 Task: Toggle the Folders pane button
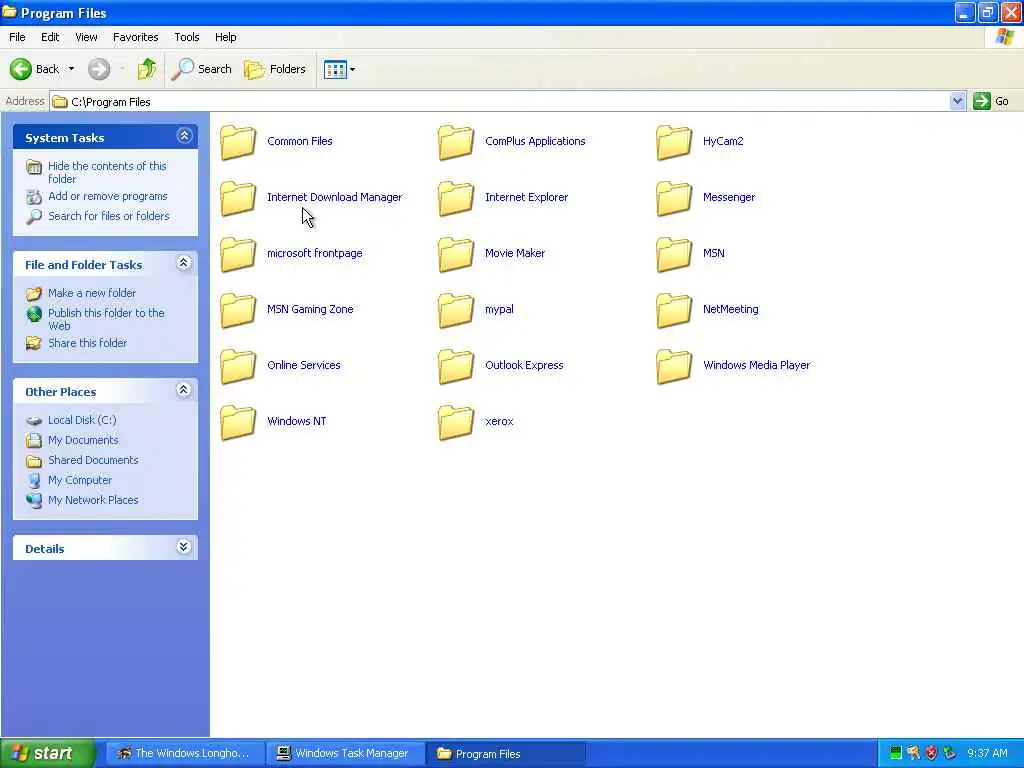click(274, 69)
